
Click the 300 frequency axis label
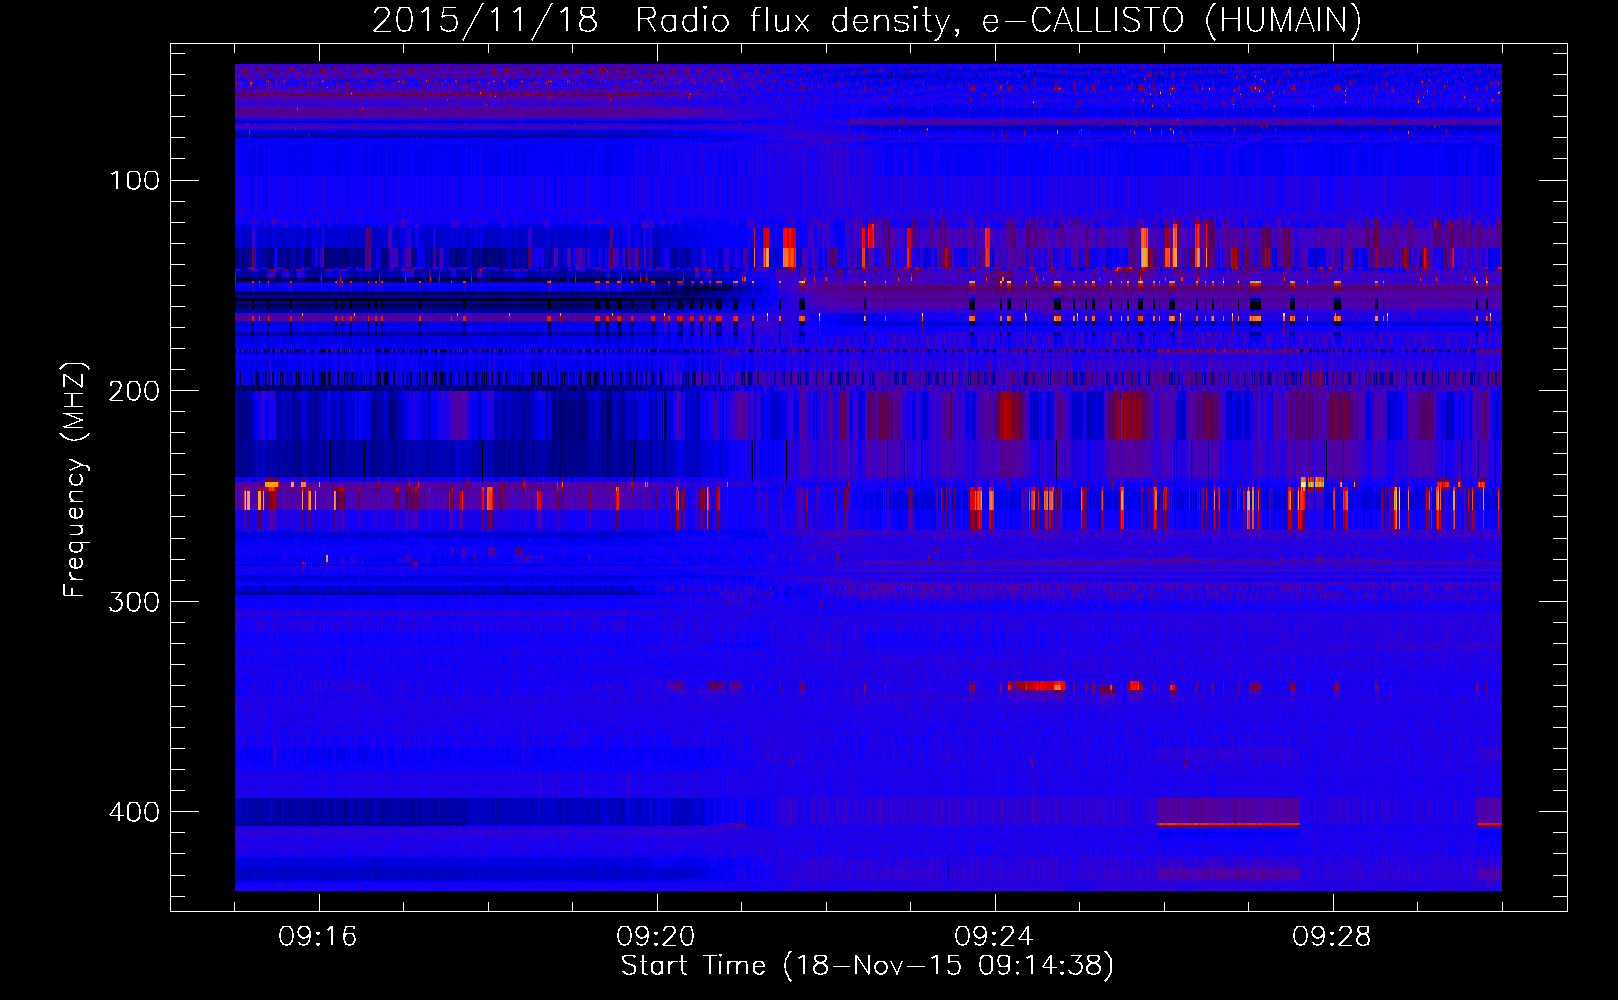point(134,602)
